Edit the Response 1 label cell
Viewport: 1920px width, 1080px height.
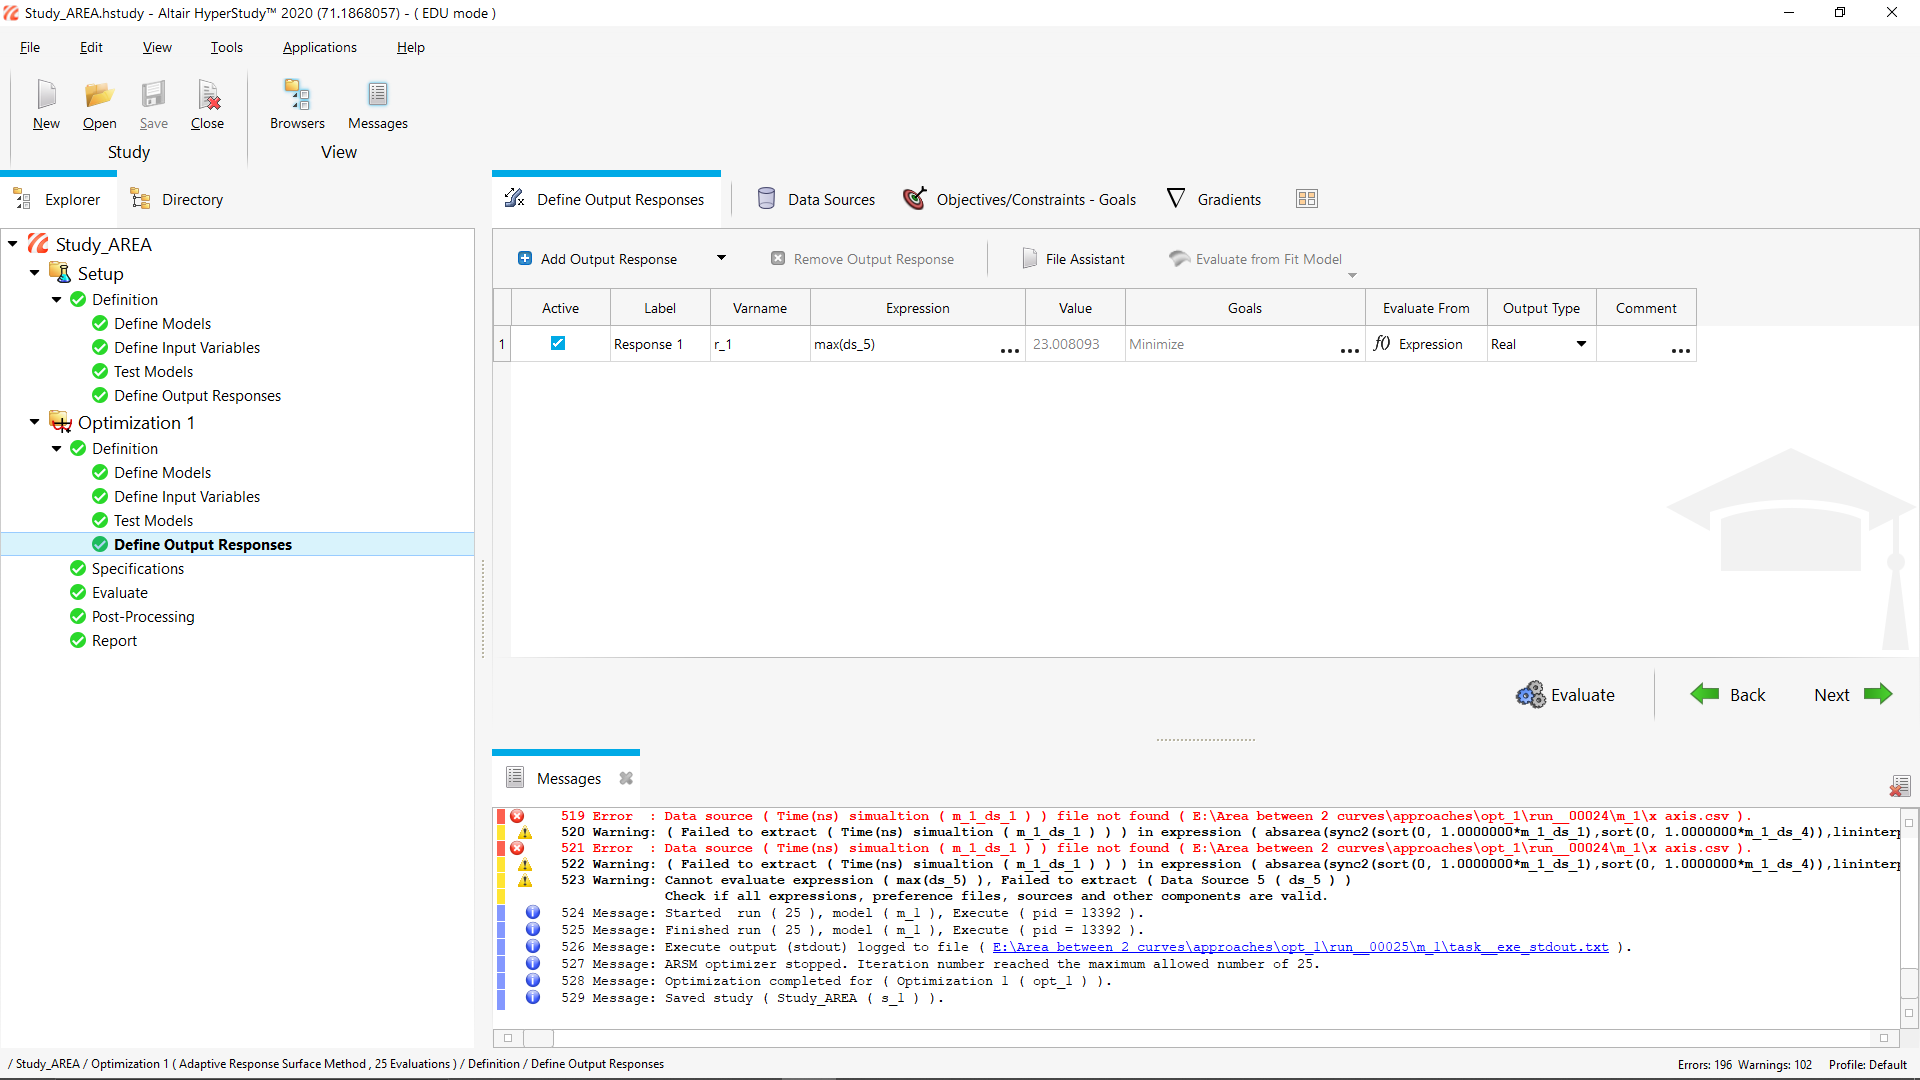(660, 344)
